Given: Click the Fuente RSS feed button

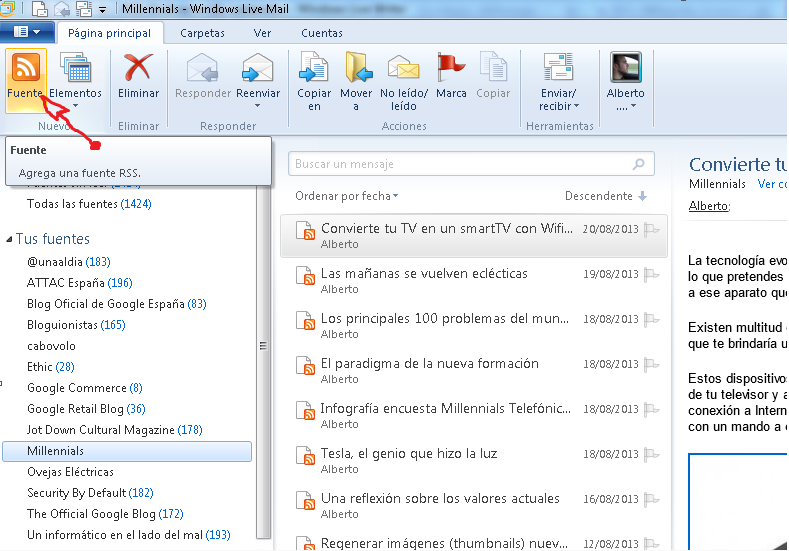Looking at the screenshot, I should (26, 81).
